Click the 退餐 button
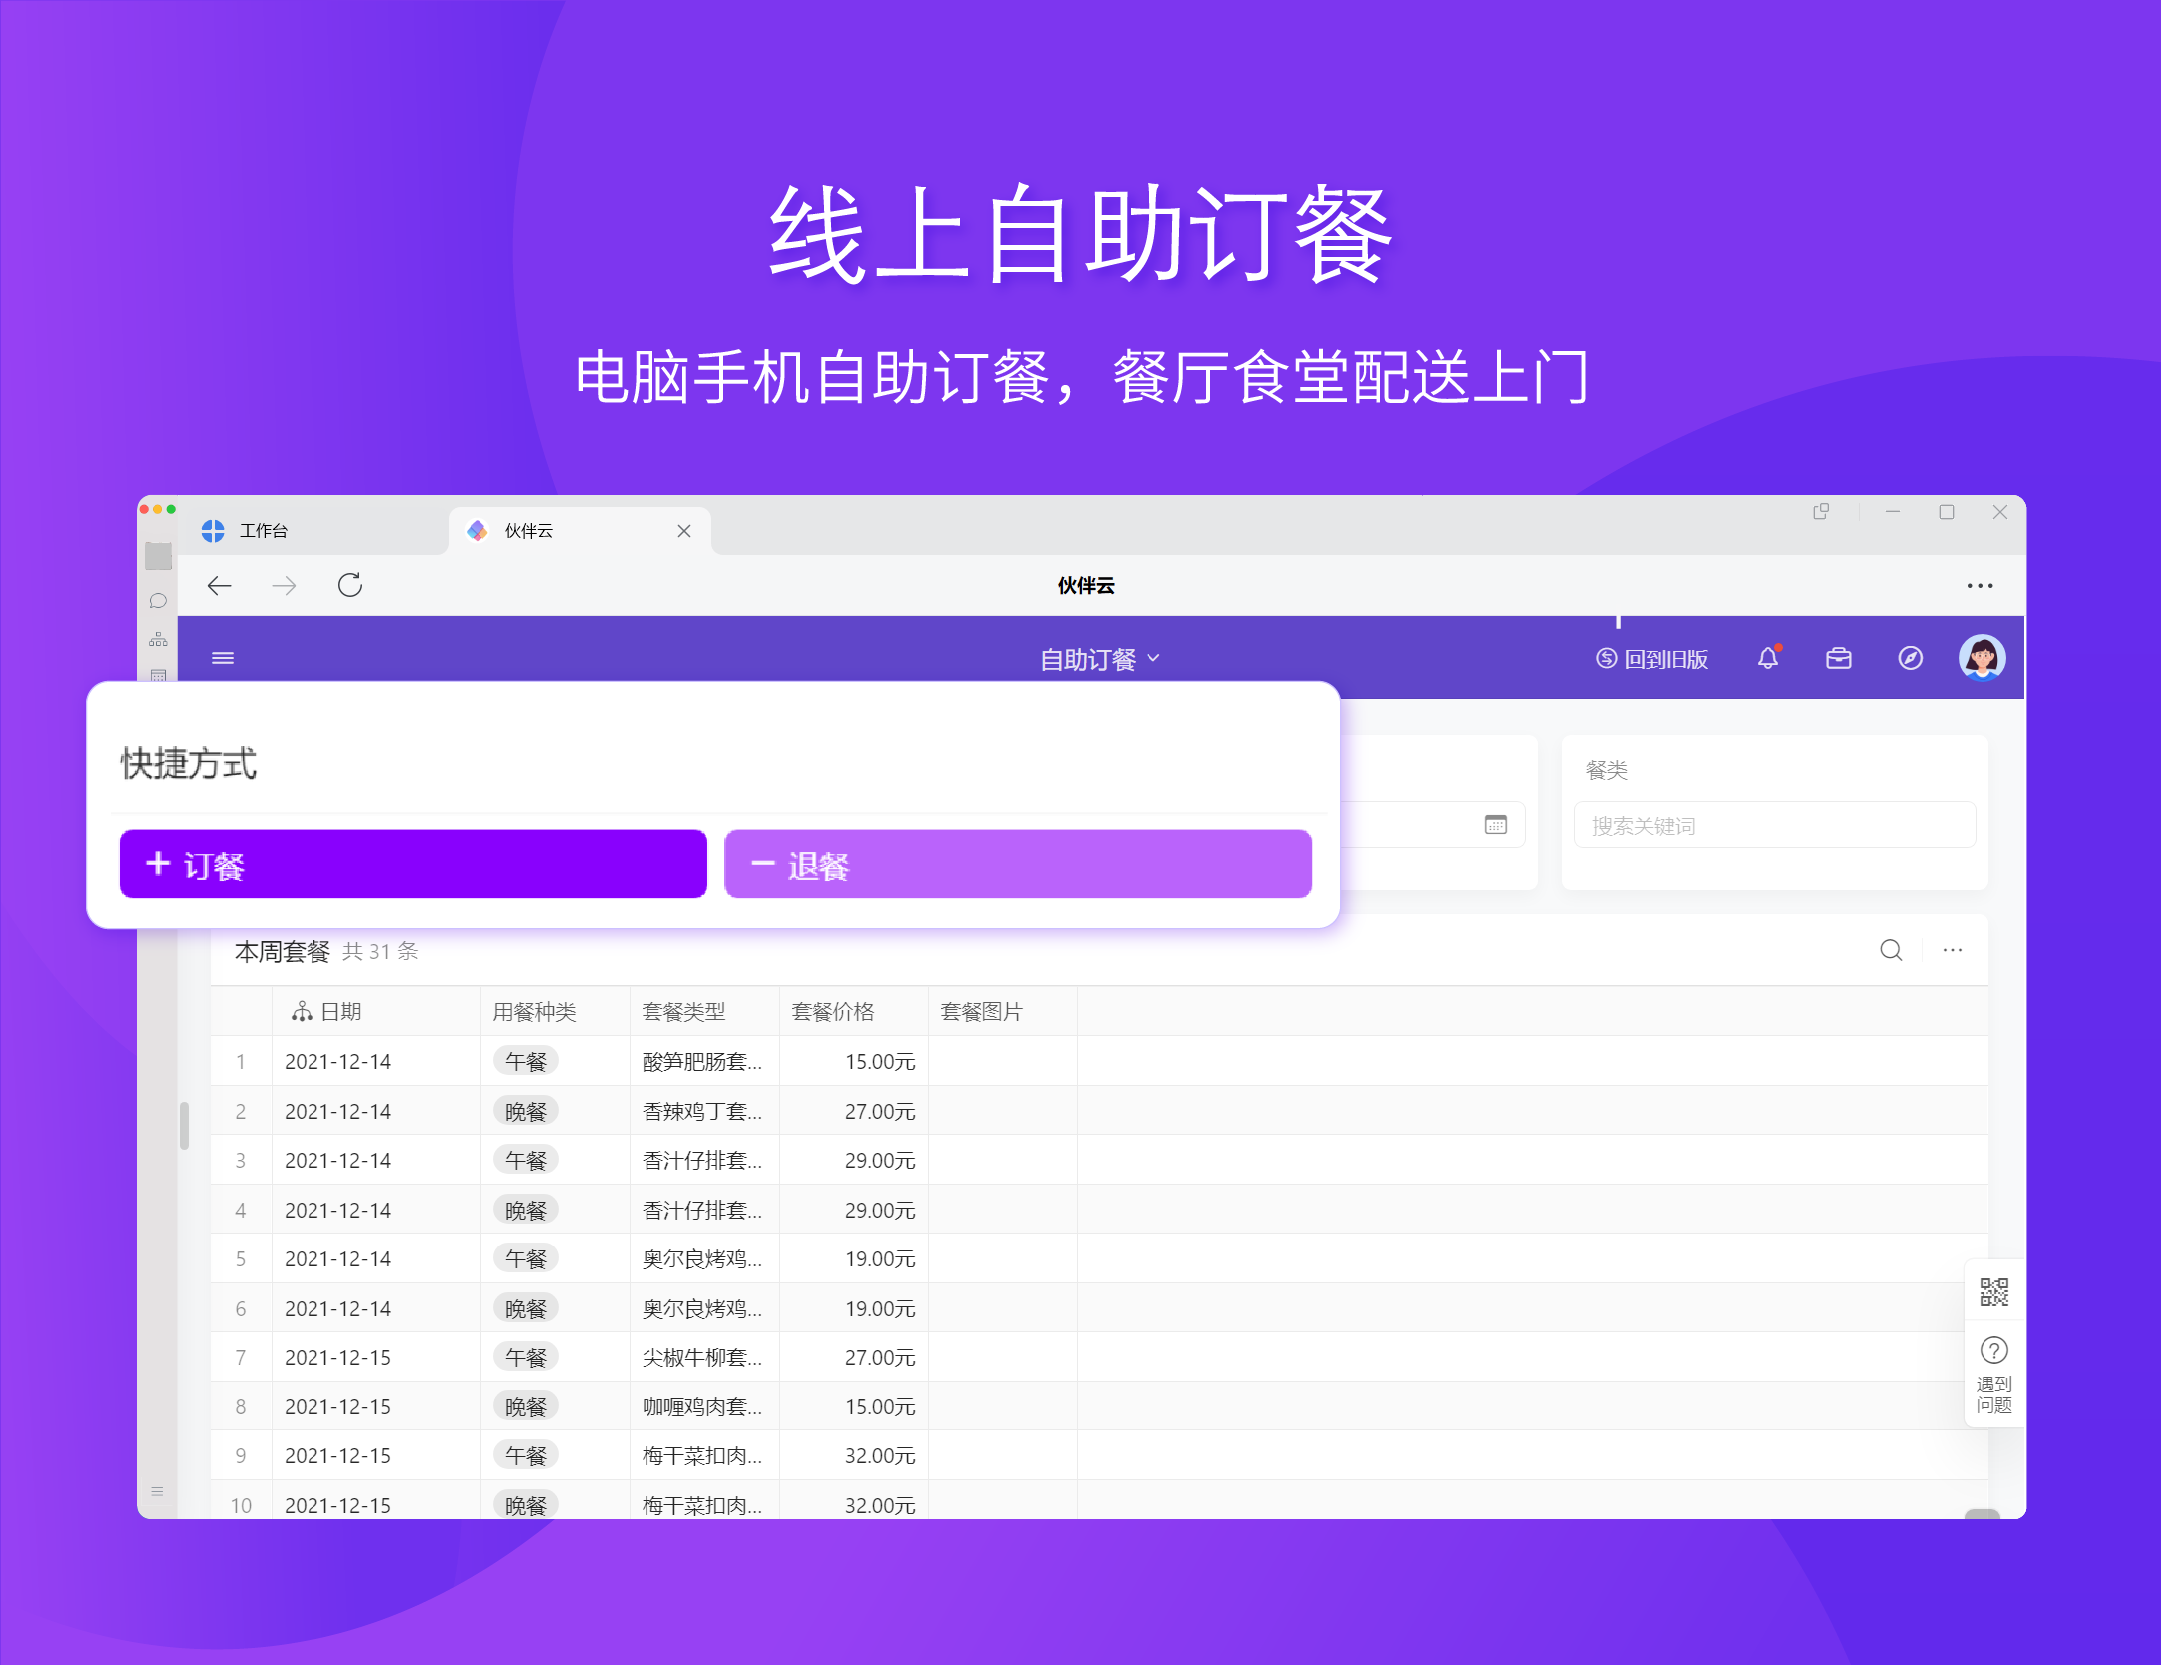Screen dimensions: 2161x1665 (x=1017, y=864)
